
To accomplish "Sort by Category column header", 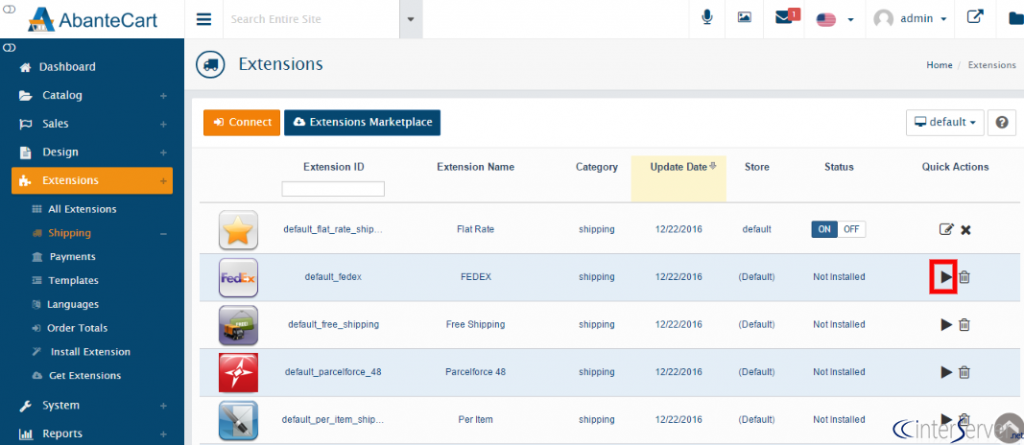I will [596, 167].
